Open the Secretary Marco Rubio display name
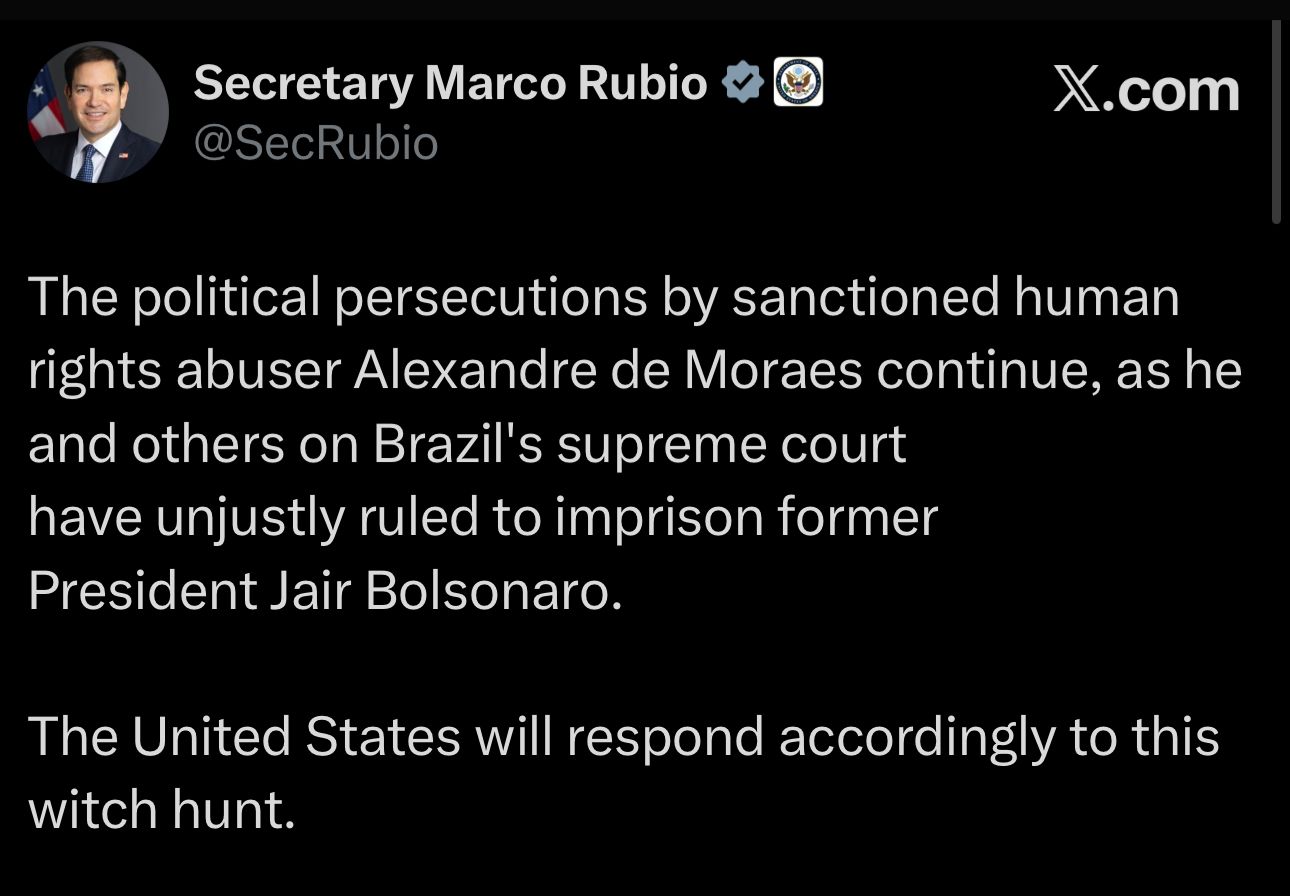The height and width of the screenshot is (896, 1290). (x=450, y=83)
